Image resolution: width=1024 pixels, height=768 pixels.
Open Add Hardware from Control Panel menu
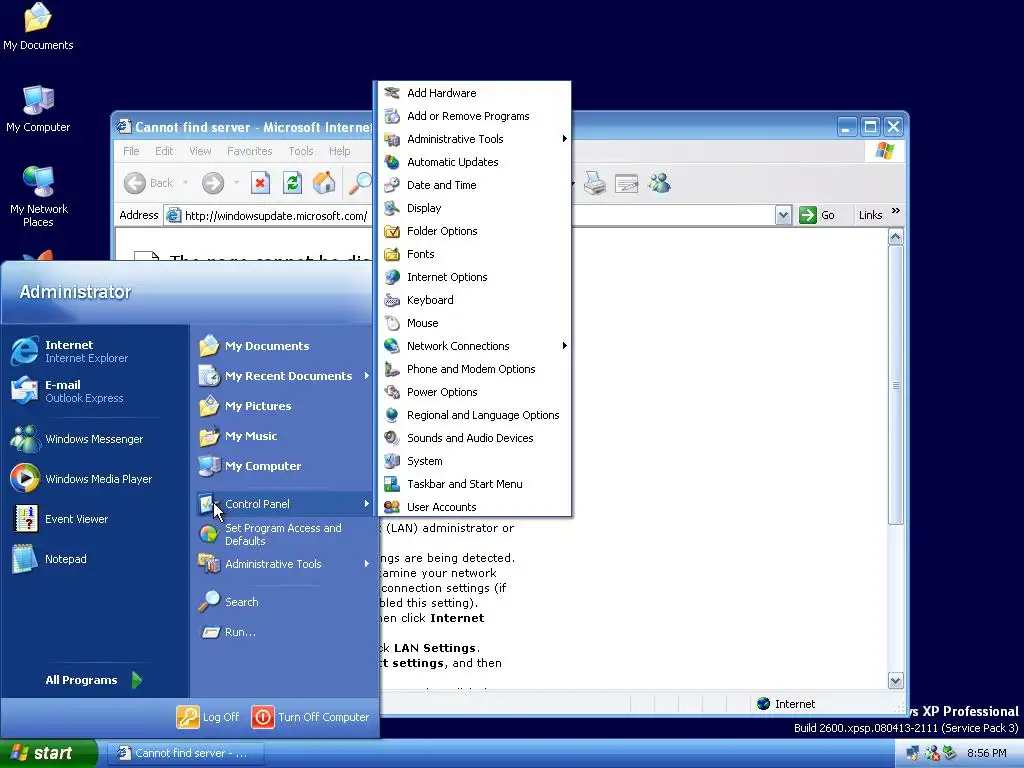click(x=474, y=93)
